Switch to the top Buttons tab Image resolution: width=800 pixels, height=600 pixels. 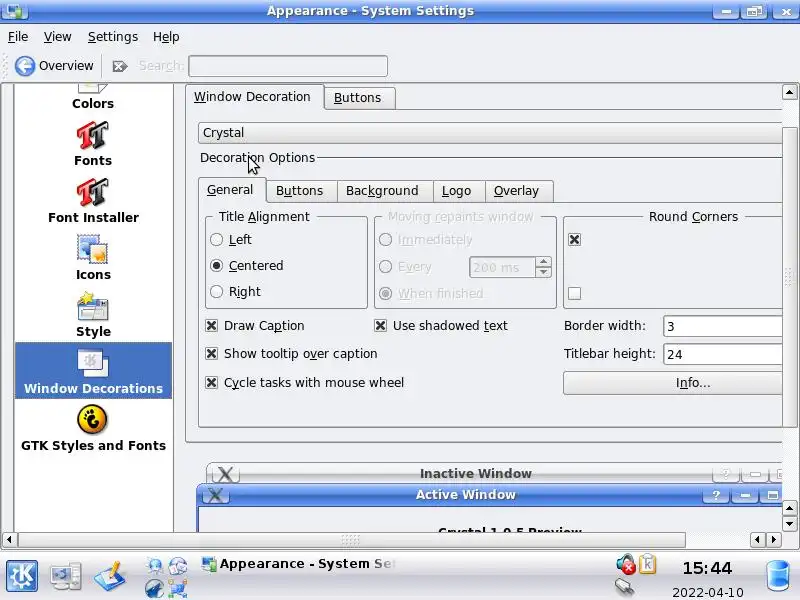coord(359,98)
